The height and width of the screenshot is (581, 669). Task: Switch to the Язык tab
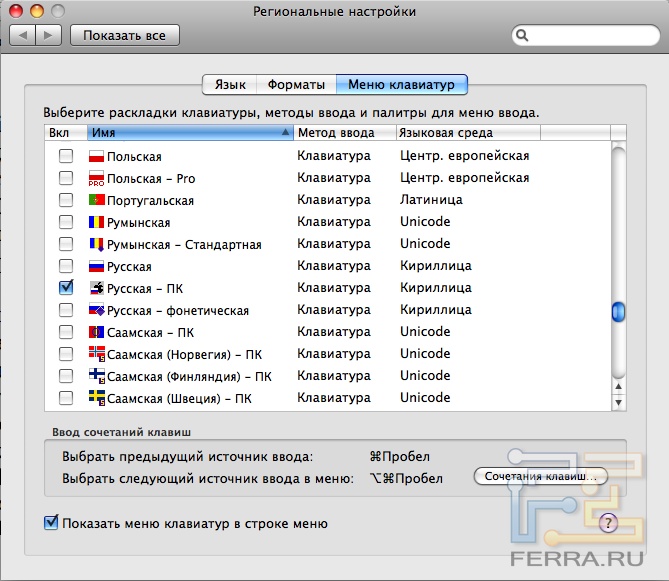click(228, 85)
